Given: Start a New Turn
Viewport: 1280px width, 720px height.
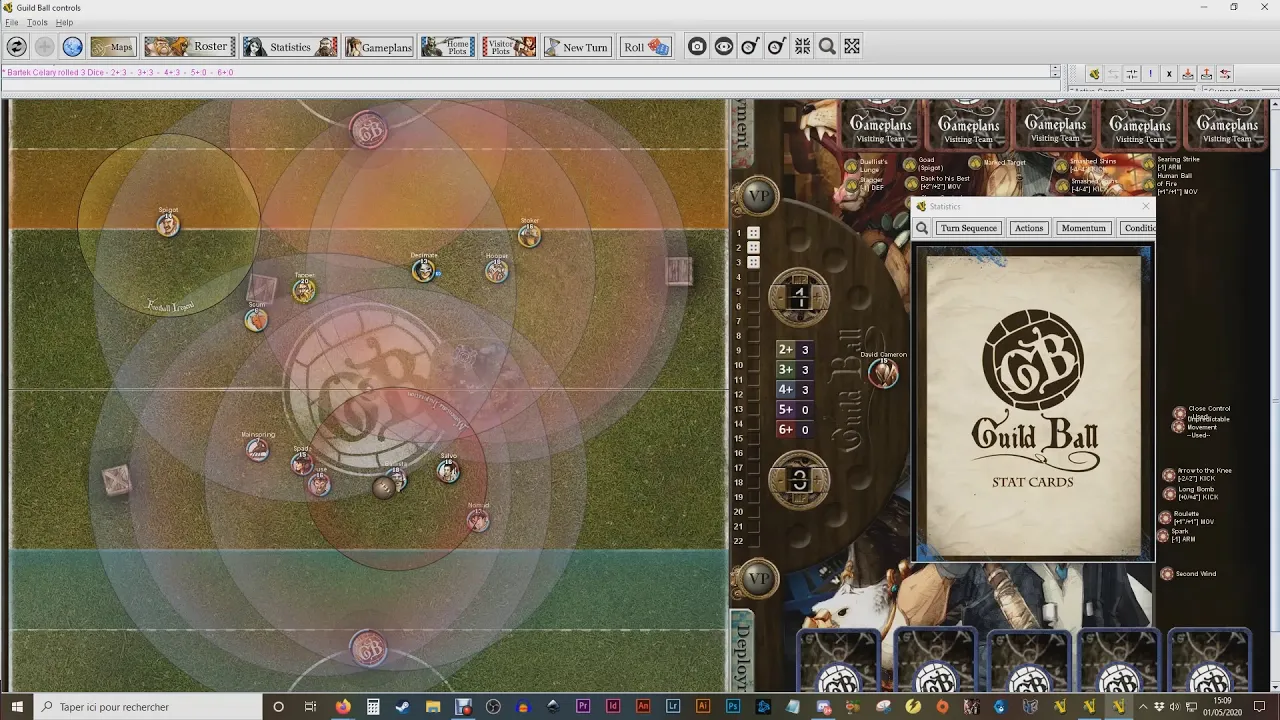Looking at the screenshot, I should [x=577, y=46].
